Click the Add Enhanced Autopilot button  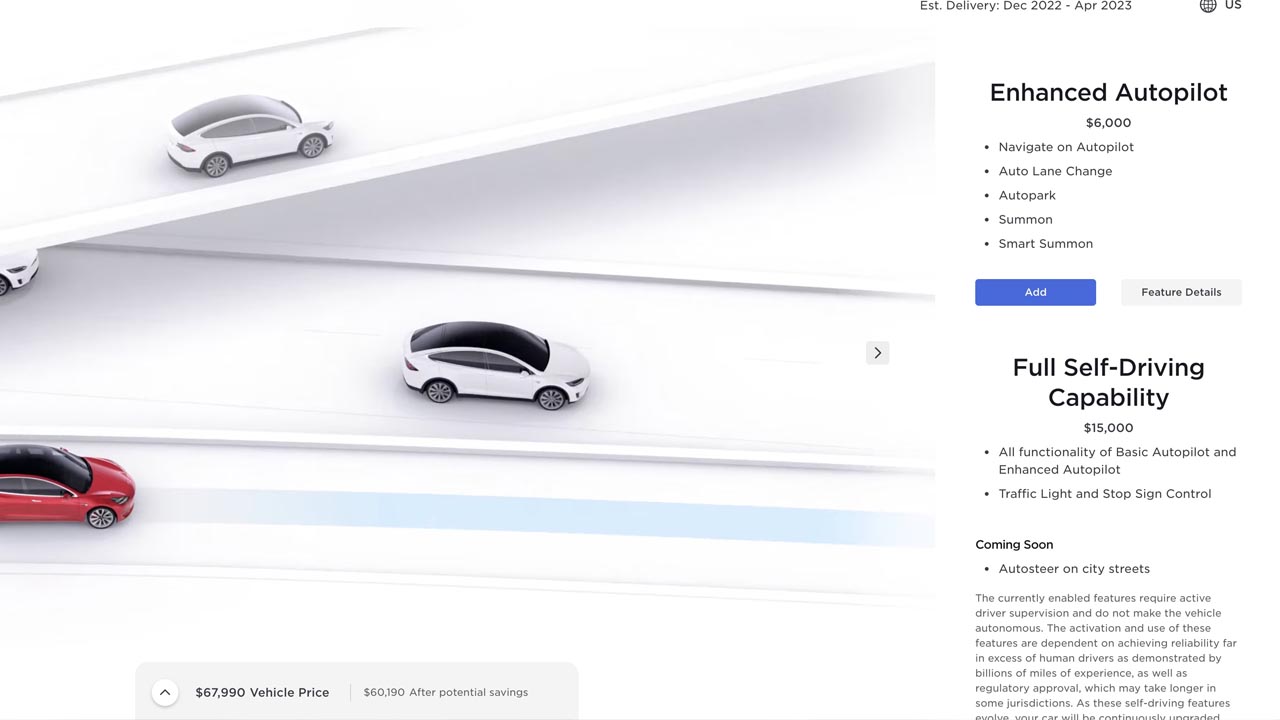coord(1035,292)
